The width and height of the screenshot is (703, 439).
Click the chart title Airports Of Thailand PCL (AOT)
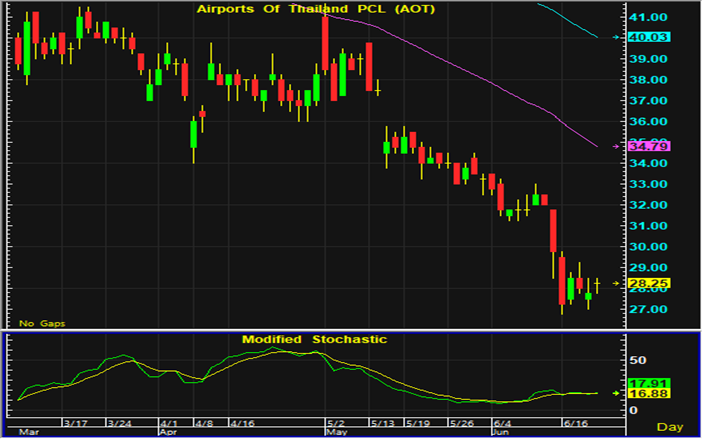pos(316,9)
